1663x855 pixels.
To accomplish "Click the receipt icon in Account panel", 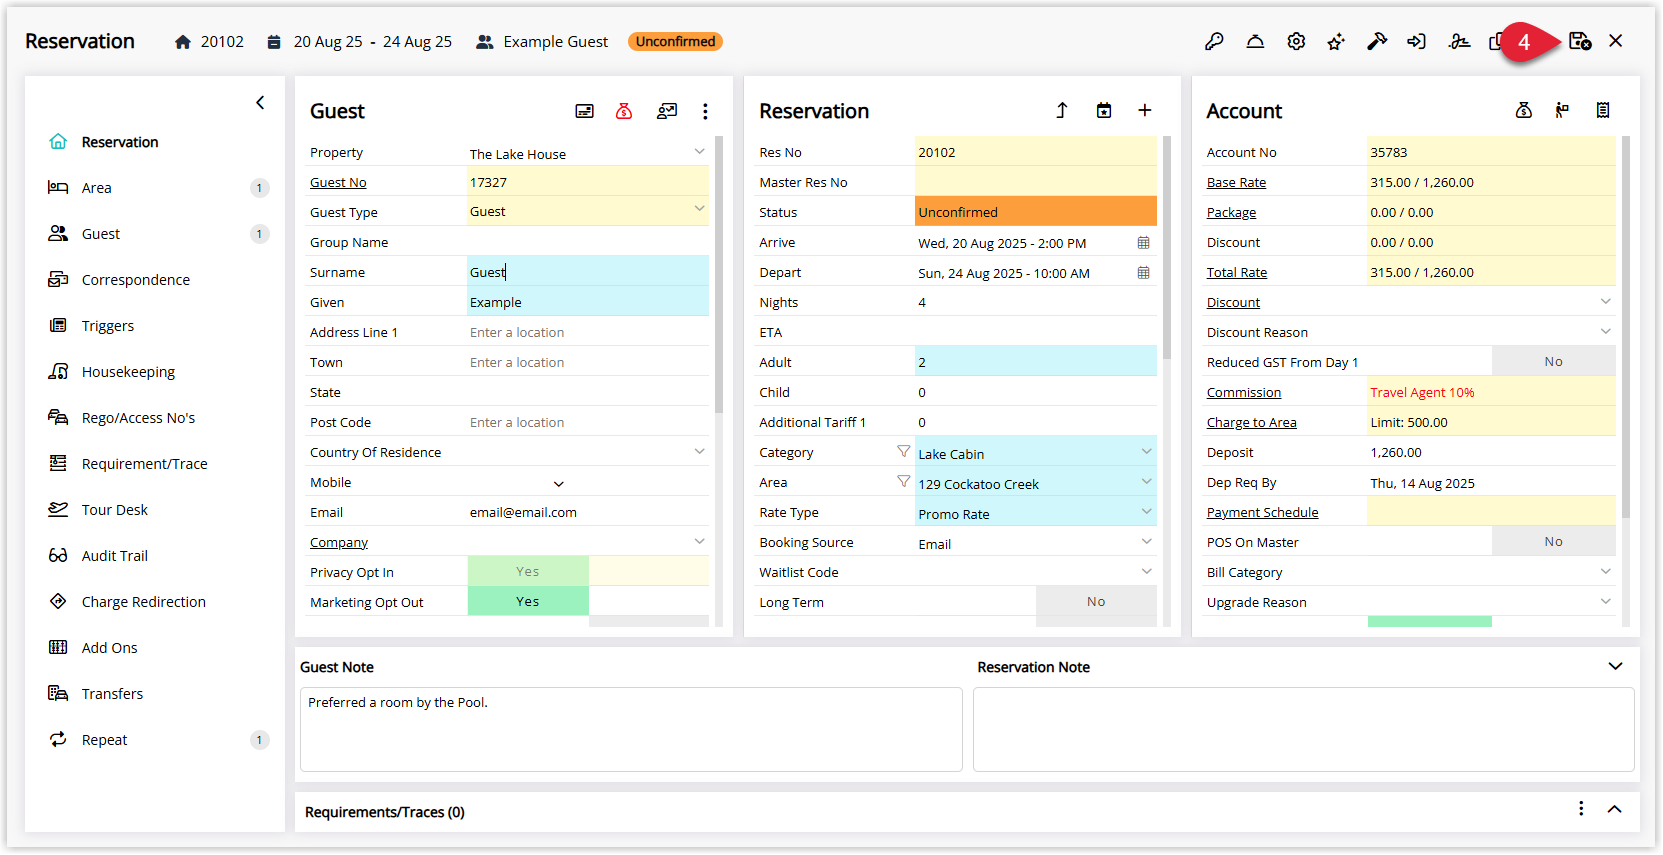I will click(x=1603, y=110).
